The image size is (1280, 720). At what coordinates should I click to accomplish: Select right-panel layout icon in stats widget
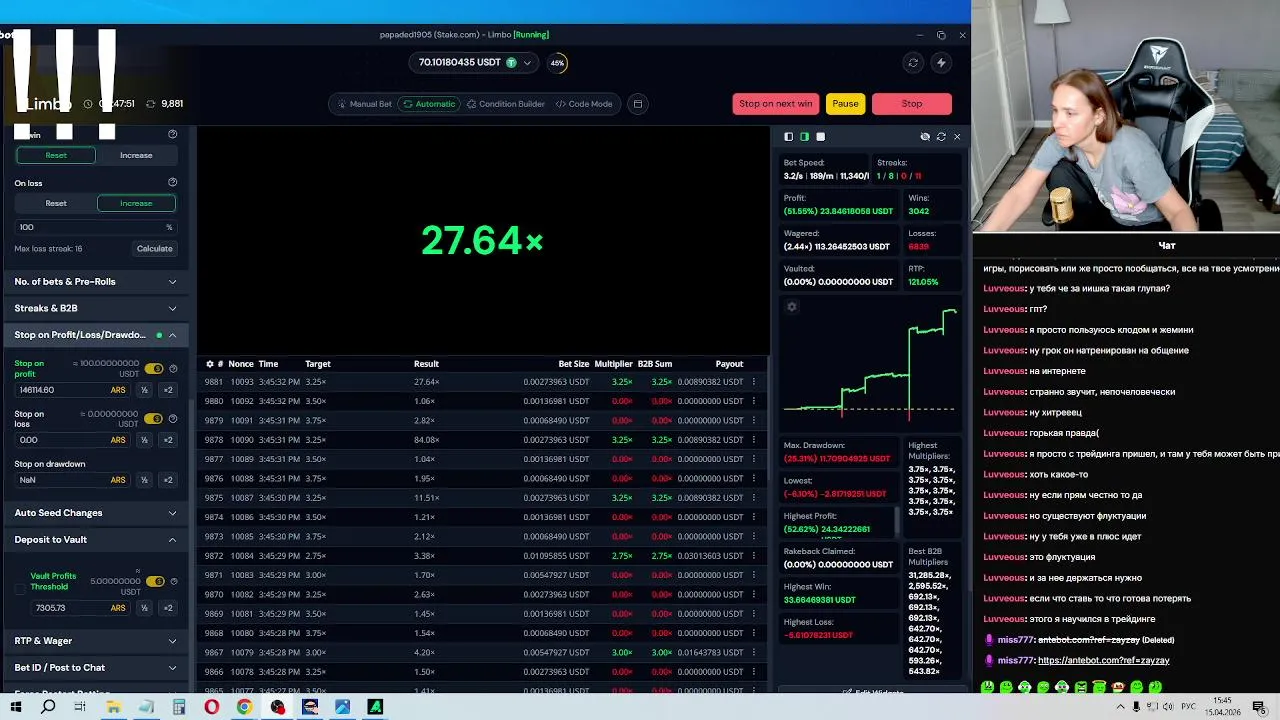804,137
